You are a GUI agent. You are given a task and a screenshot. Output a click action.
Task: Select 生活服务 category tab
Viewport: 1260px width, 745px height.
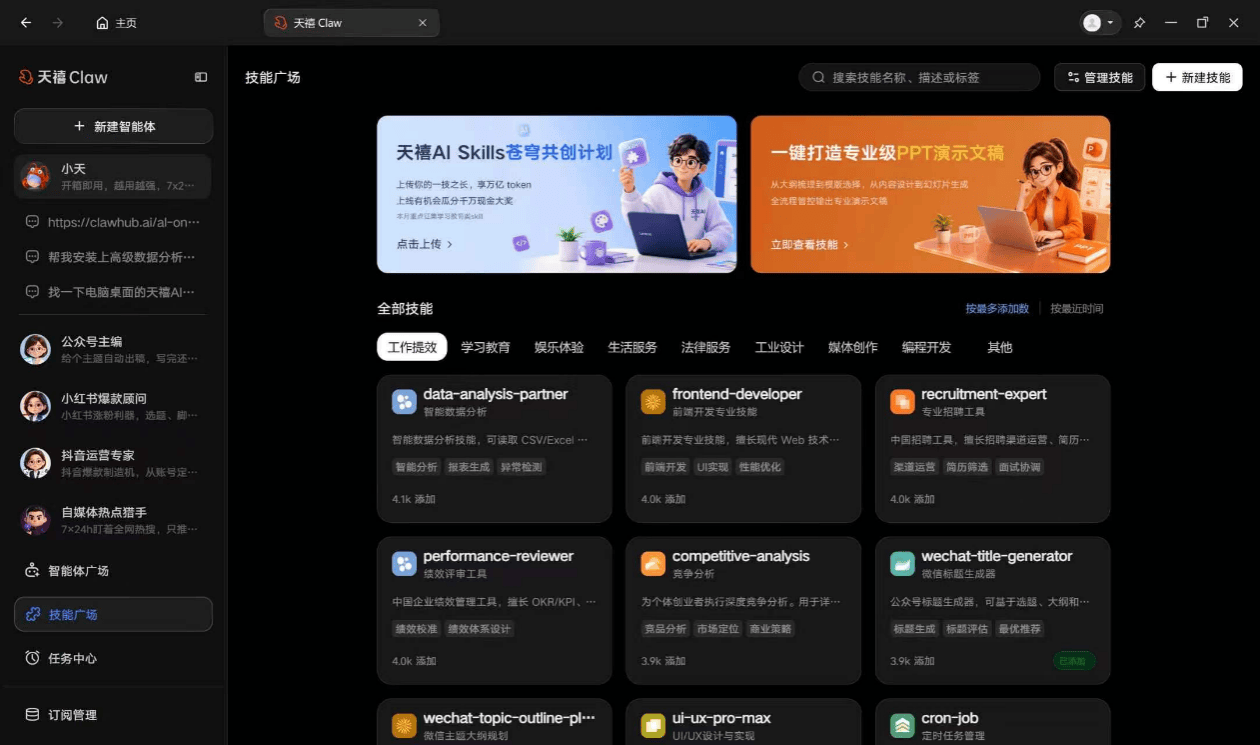pos(632,347)
